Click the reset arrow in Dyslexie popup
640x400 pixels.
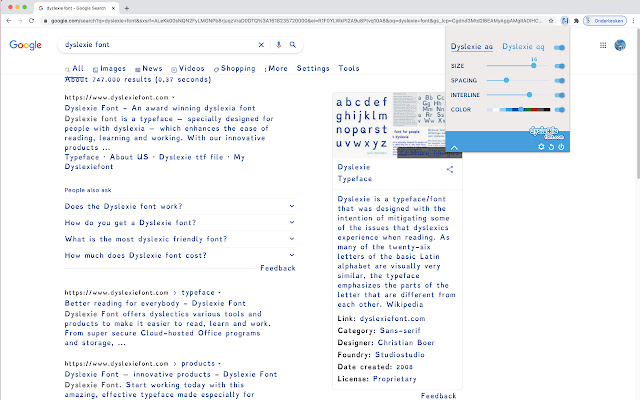point(551,147)
